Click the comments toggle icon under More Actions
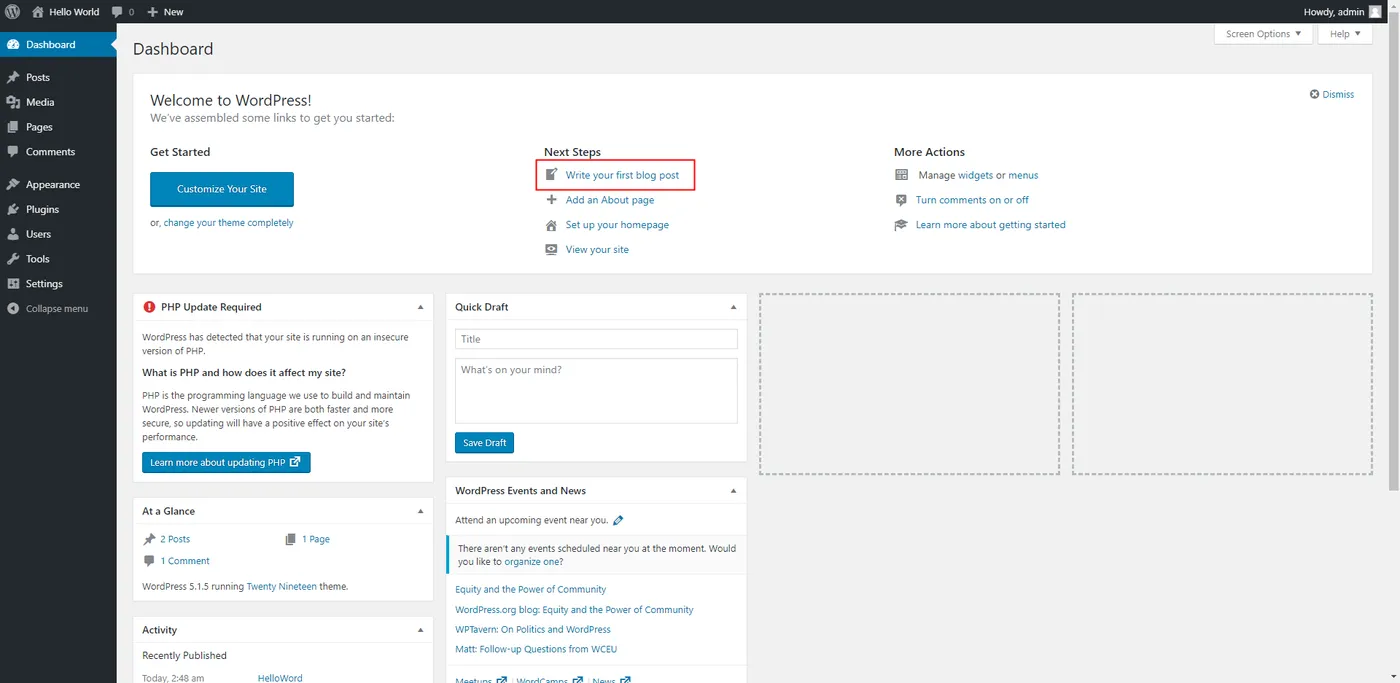The image size is (1400, 683). tap(901, 199)
